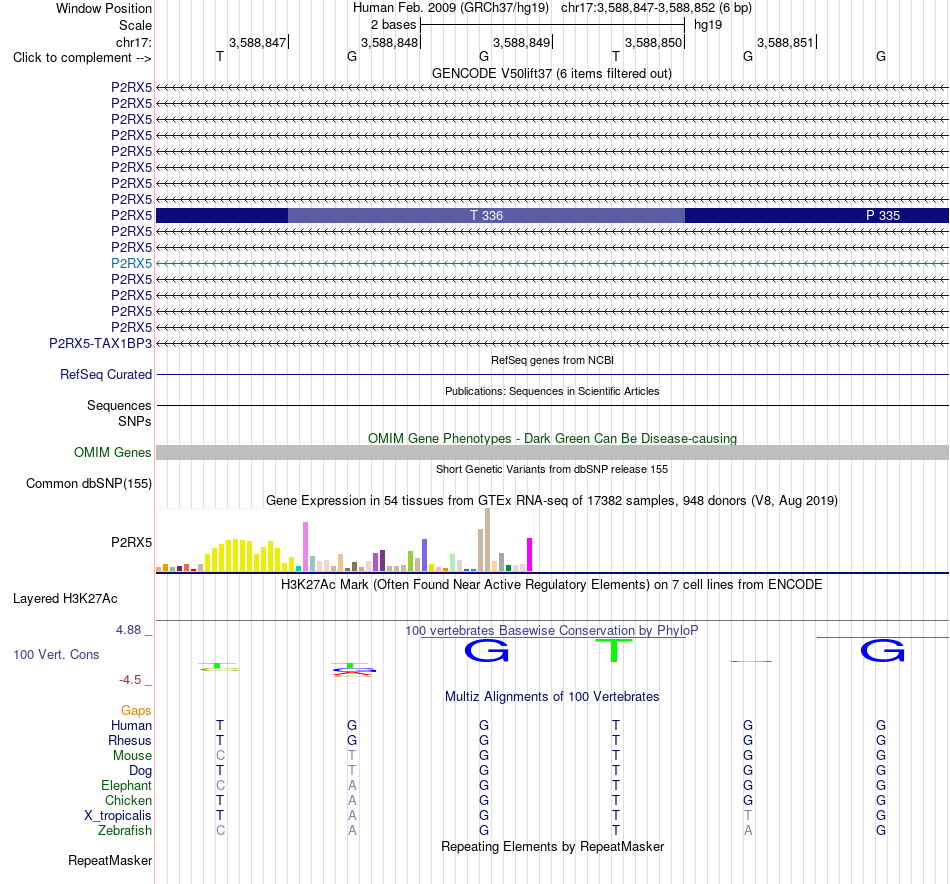Click the T 336 codon block
The width and height of the screenshot is (950, 884).
(x=487, y=215)
